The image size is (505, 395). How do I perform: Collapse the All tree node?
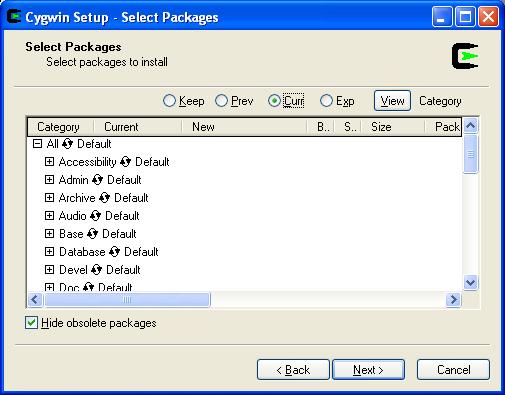(x=37, y=144)
